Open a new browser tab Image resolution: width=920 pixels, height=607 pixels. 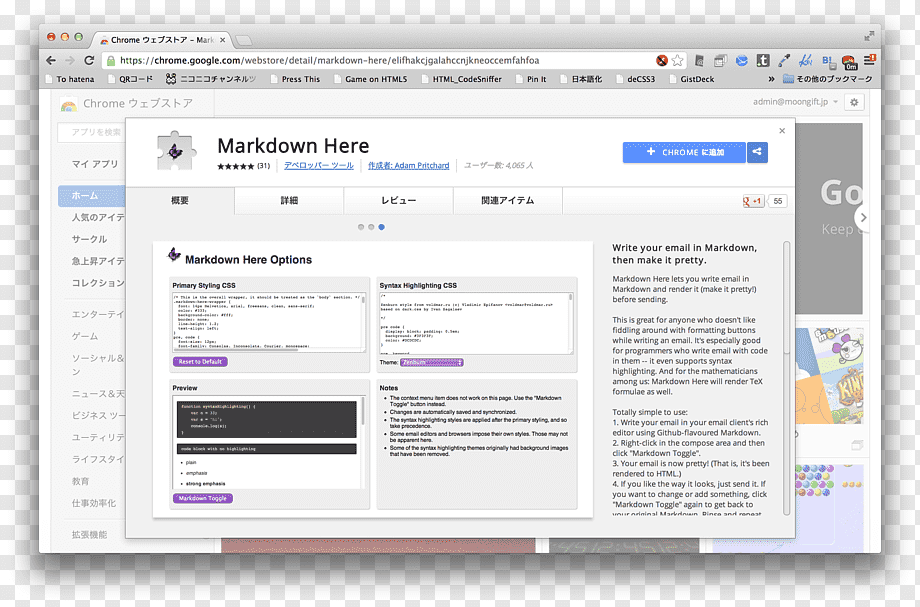(x=243, y=40)
